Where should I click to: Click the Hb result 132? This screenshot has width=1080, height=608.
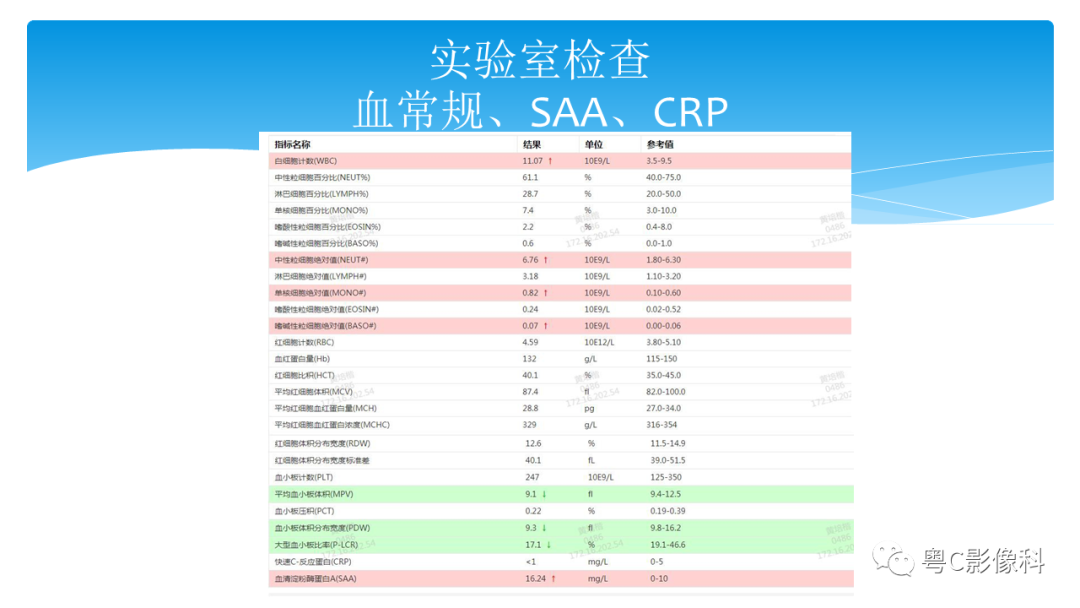tap(529, 359)
